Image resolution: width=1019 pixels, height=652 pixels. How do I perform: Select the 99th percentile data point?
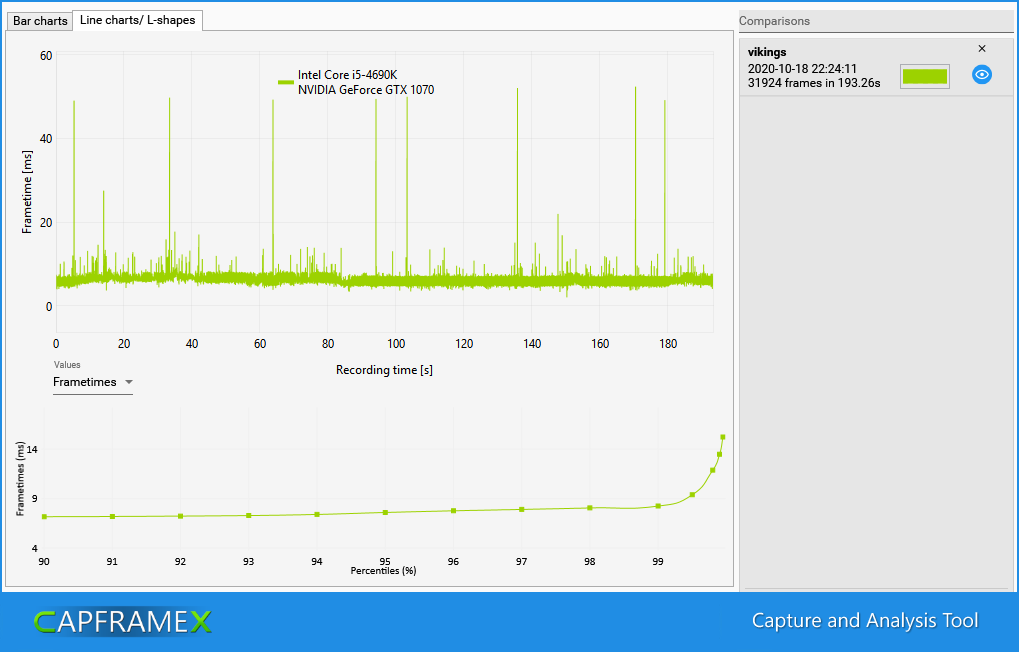point(658,506)
